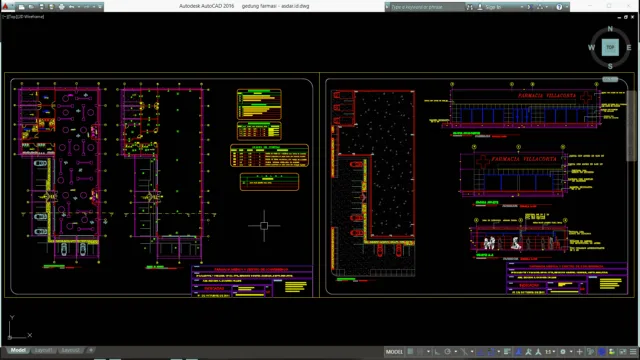Expand Customize Quick Access Toolbar dropdown
Image resolution: width=640 pixels, height=360 pixels.
coord(100,7)
